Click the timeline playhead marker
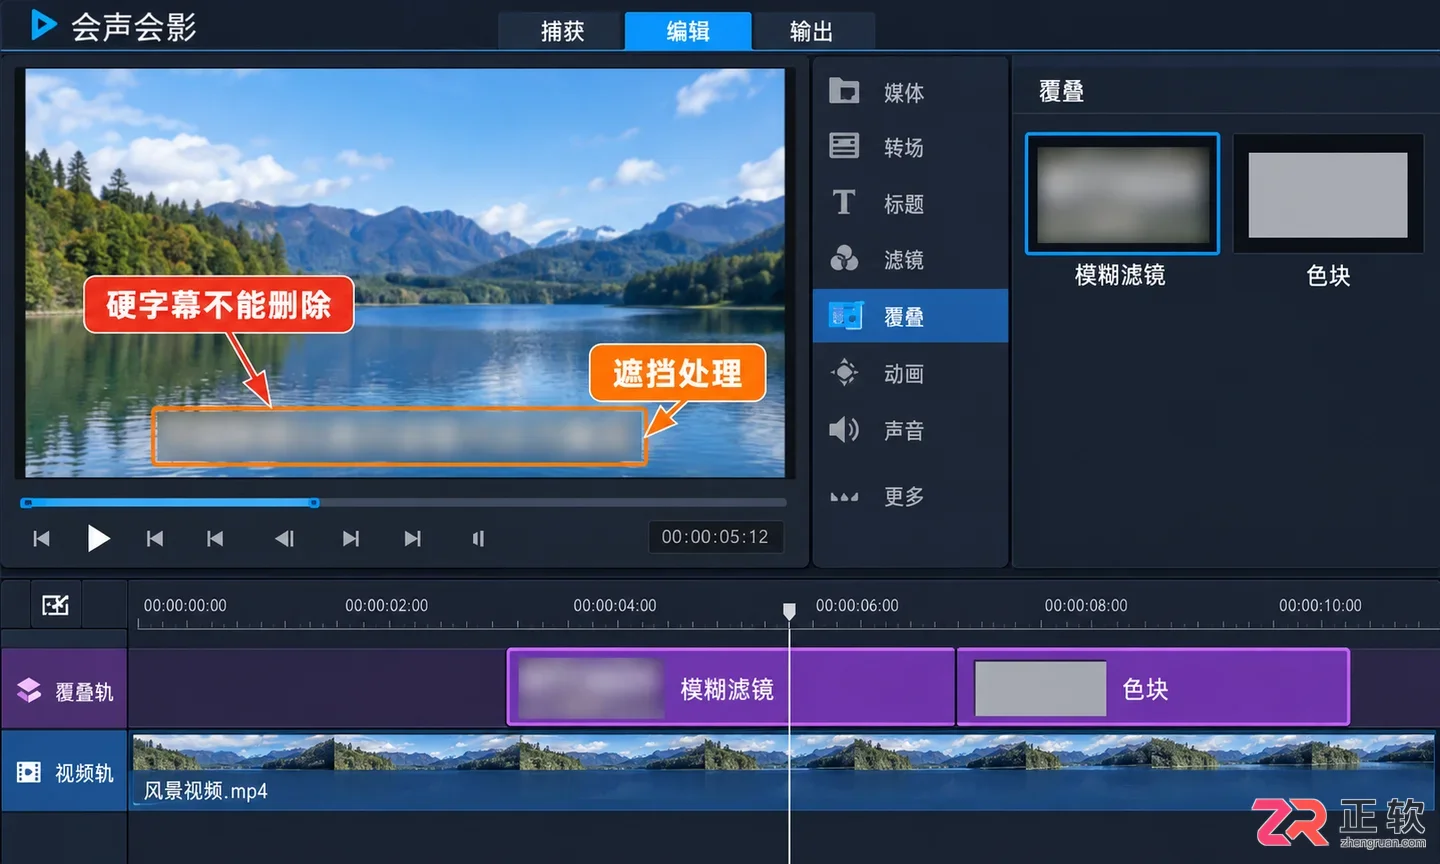 [x=789, y=610]
